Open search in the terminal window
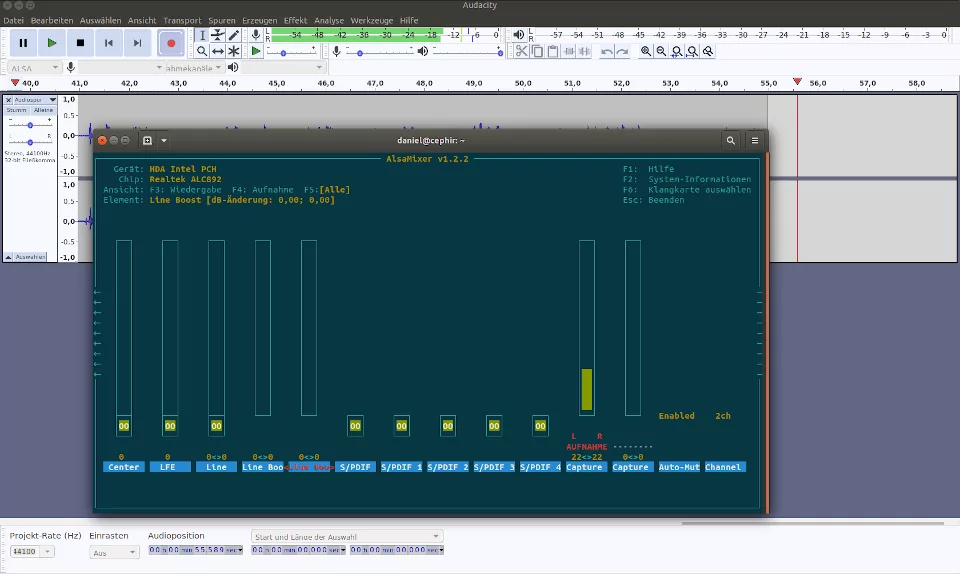 pyautogui.click(x=731, y=141)
